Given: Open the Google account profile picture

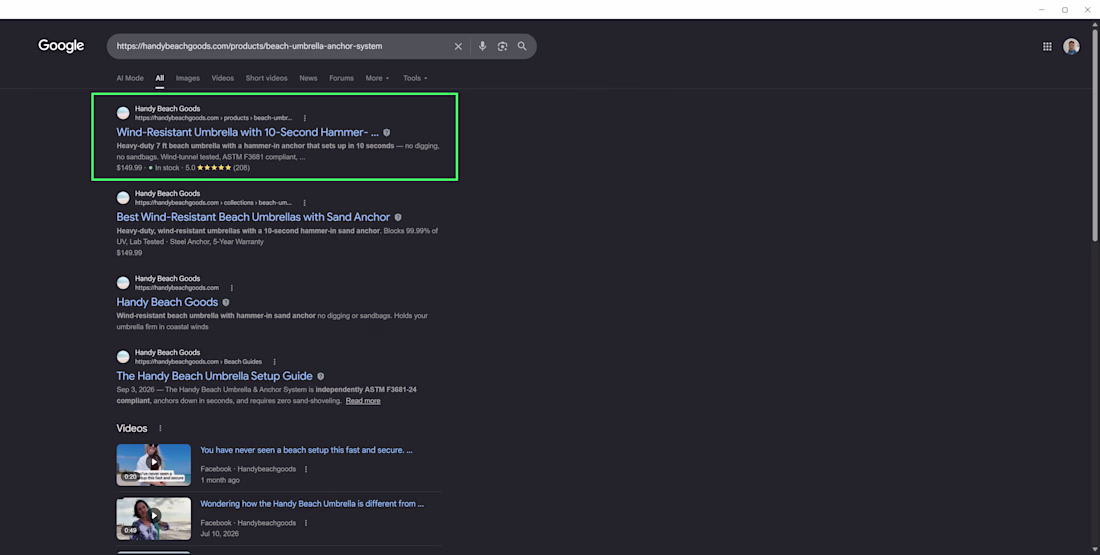Looking at the screenshot, I should (1071, 46).
